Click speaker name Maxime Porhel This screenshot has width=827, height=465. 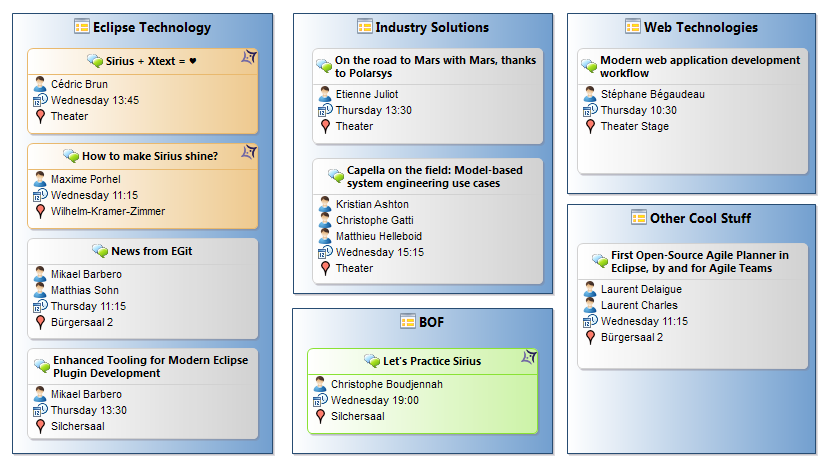85,179
